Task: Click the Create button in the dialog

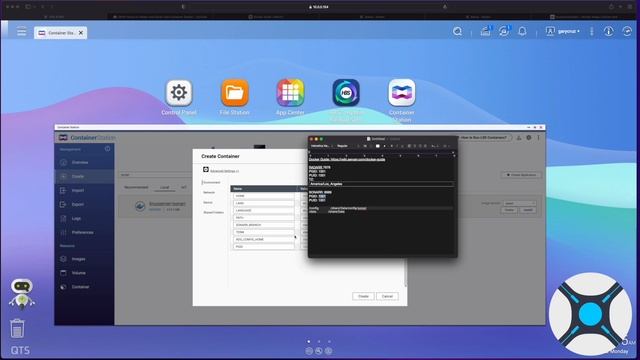Action: coord(363,296)
